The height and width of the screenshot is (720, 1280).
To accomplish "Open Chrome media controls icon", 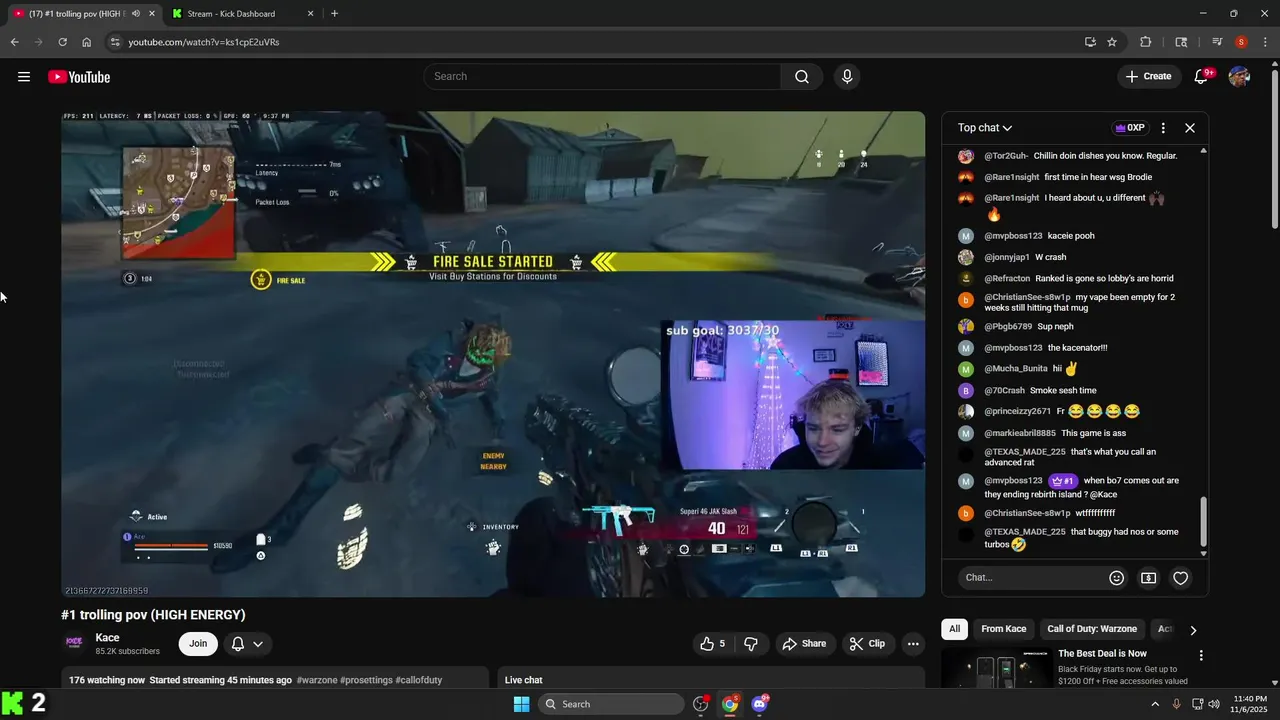I will (x=1217, y=42).
